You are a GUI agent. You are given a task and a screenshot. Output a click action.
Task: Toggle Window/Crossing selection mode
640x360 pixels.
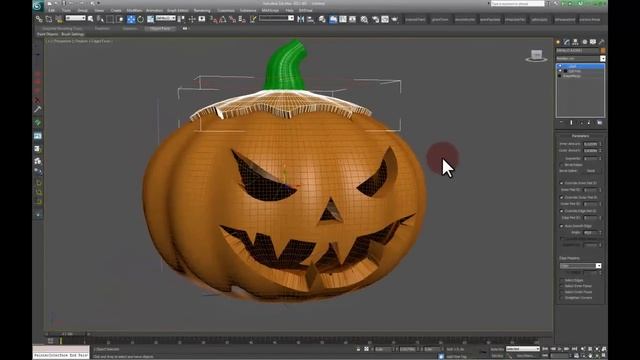pos(120,19)
